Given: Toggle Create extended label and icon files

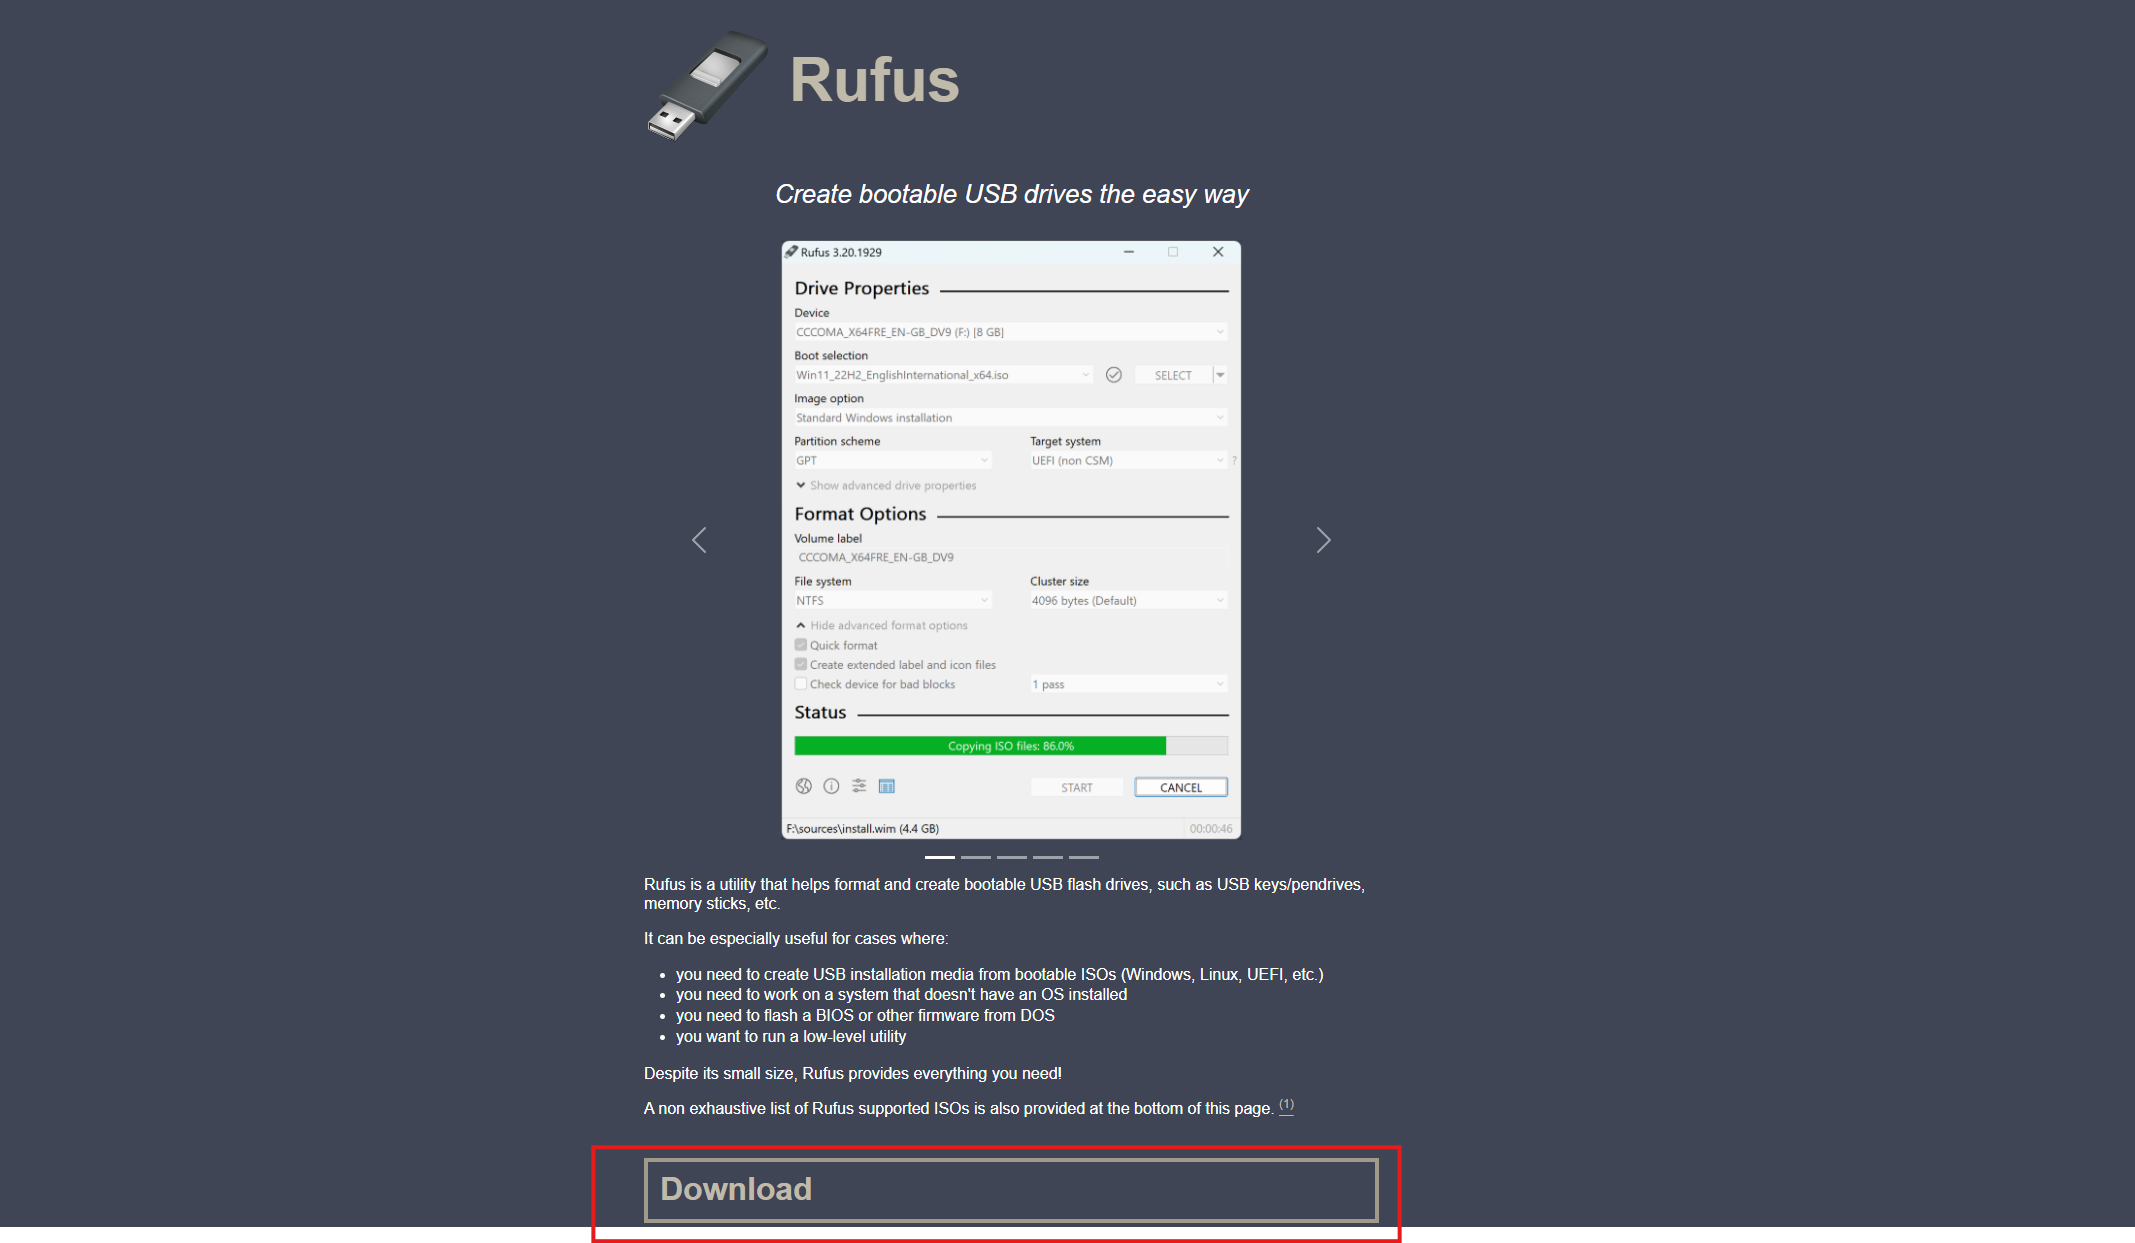Looking at the screenshot, I should pyautogui.click(x=801, y=664).
